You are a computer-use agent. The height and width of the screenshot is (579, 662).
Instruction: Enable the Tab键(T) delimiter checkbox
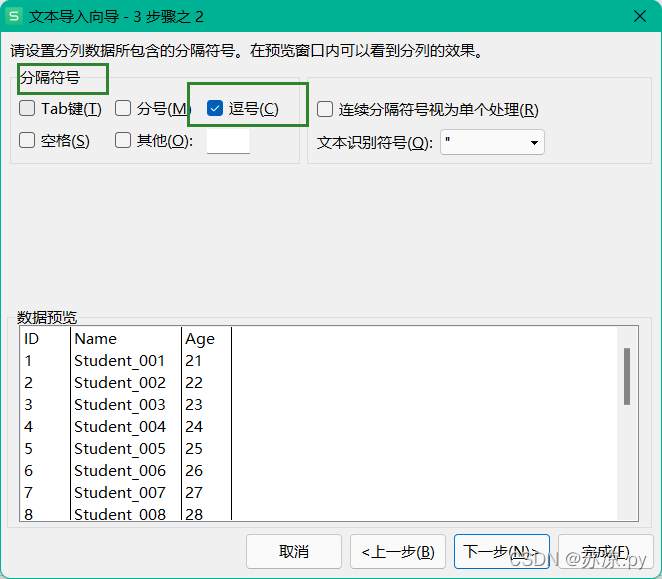[x=27, y=109]
